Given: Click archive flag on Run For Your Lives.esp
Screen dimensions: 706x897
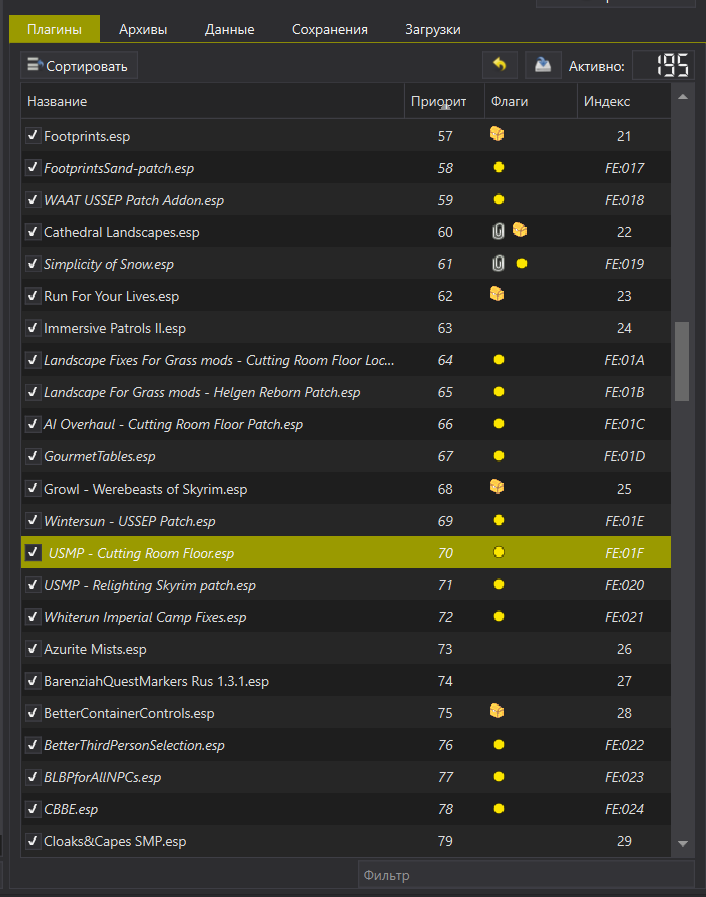Looking at the screenshot, I should pos(497,294).
